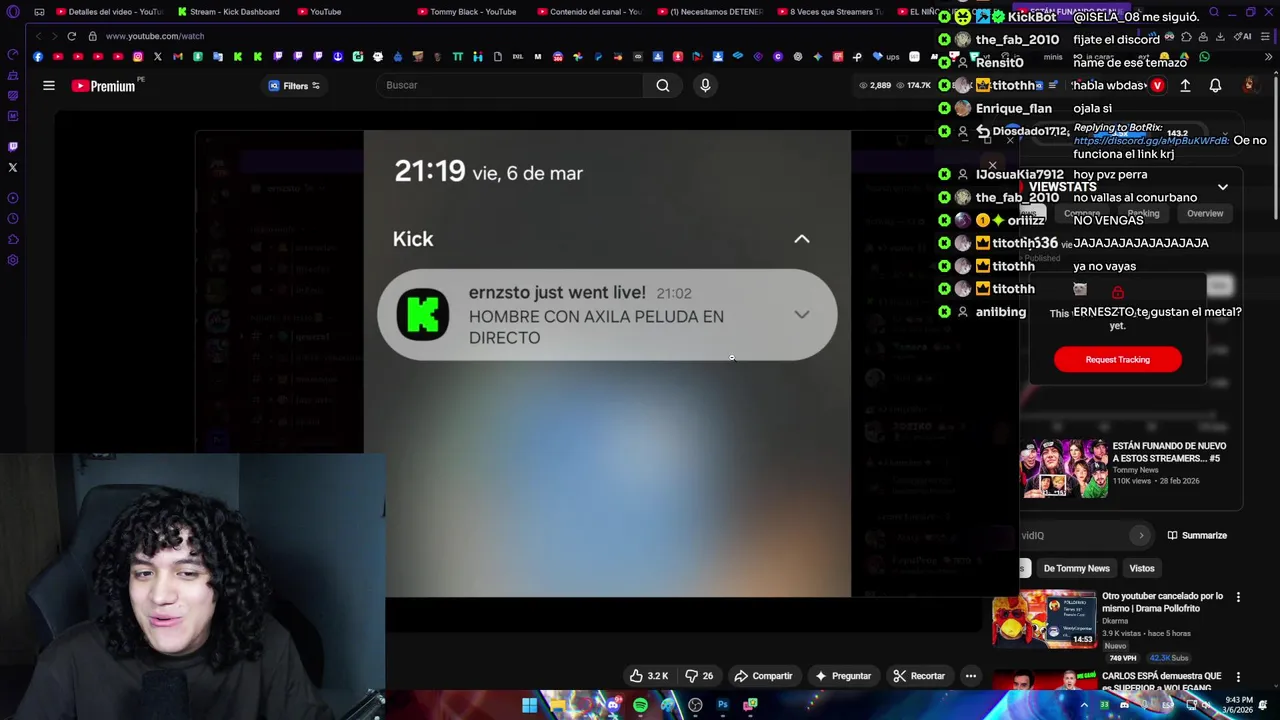Open the vidIQ Filters button
Viewport: 1280px width, 720px height.
point(295,86)
